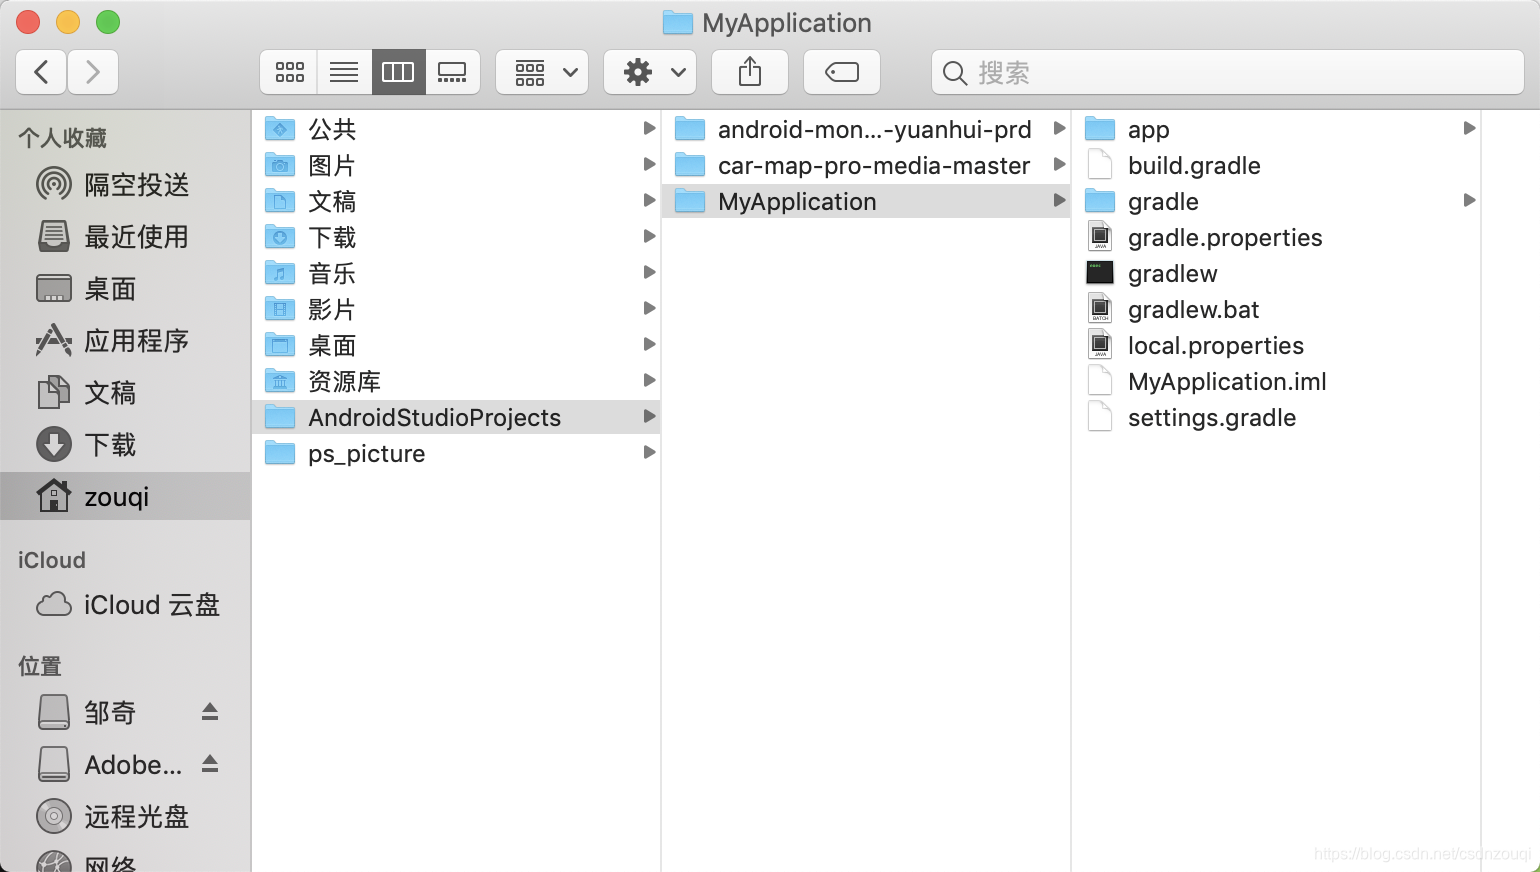Select the 文稿 folder in the column list

point(456,201)
